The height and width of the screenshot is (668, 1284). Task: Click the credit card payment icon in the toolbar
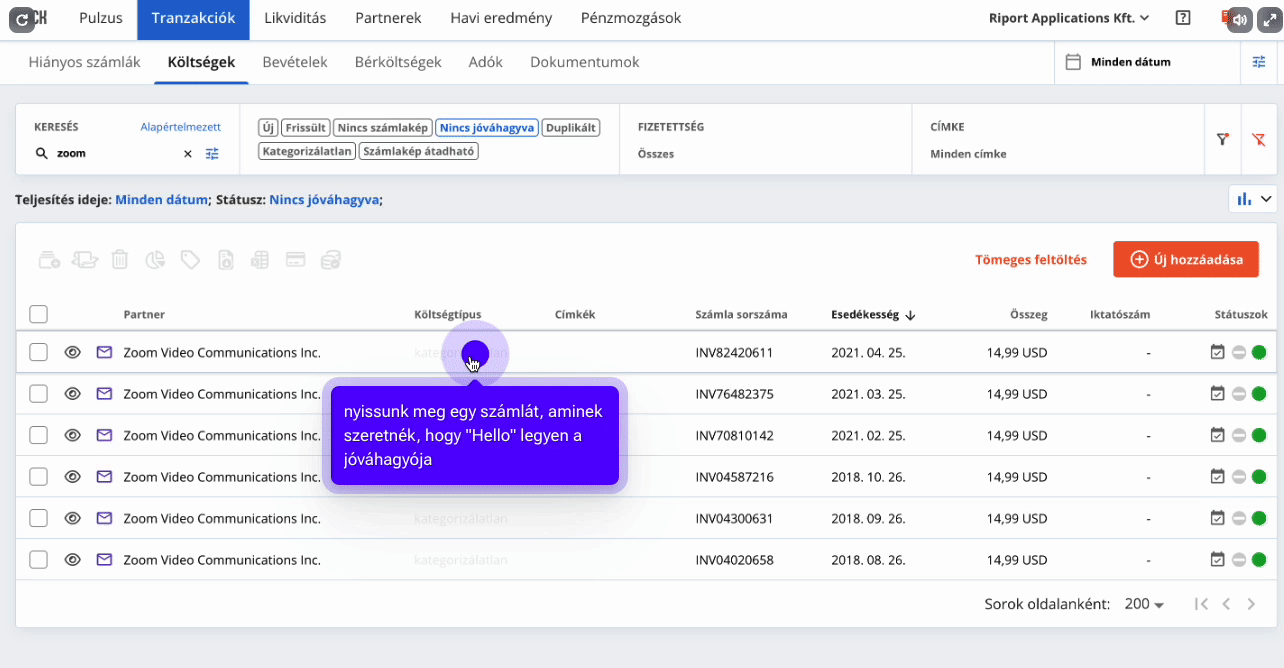coord(295,260)
